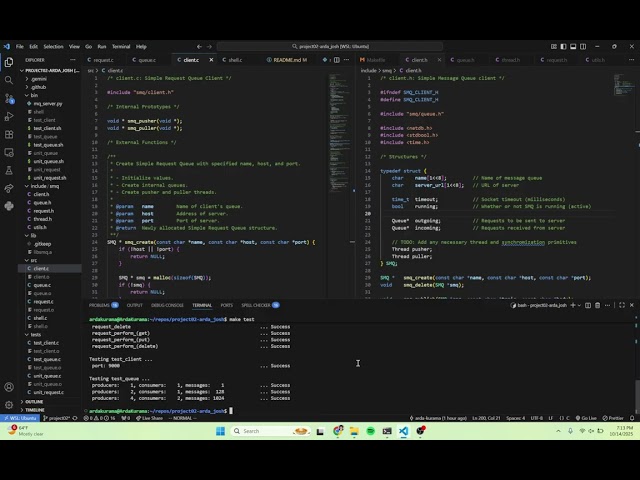
Task: Toggle Primary Side Bar visibility
Action: (564, 47)
